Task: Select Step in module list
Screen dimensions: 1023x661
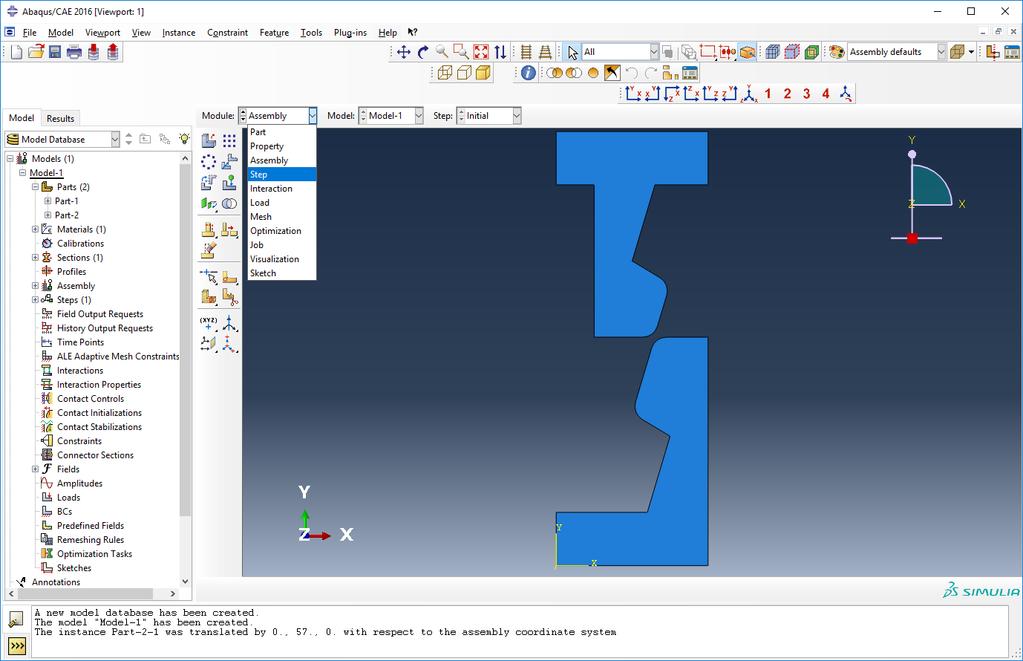Action: point(282,174)
